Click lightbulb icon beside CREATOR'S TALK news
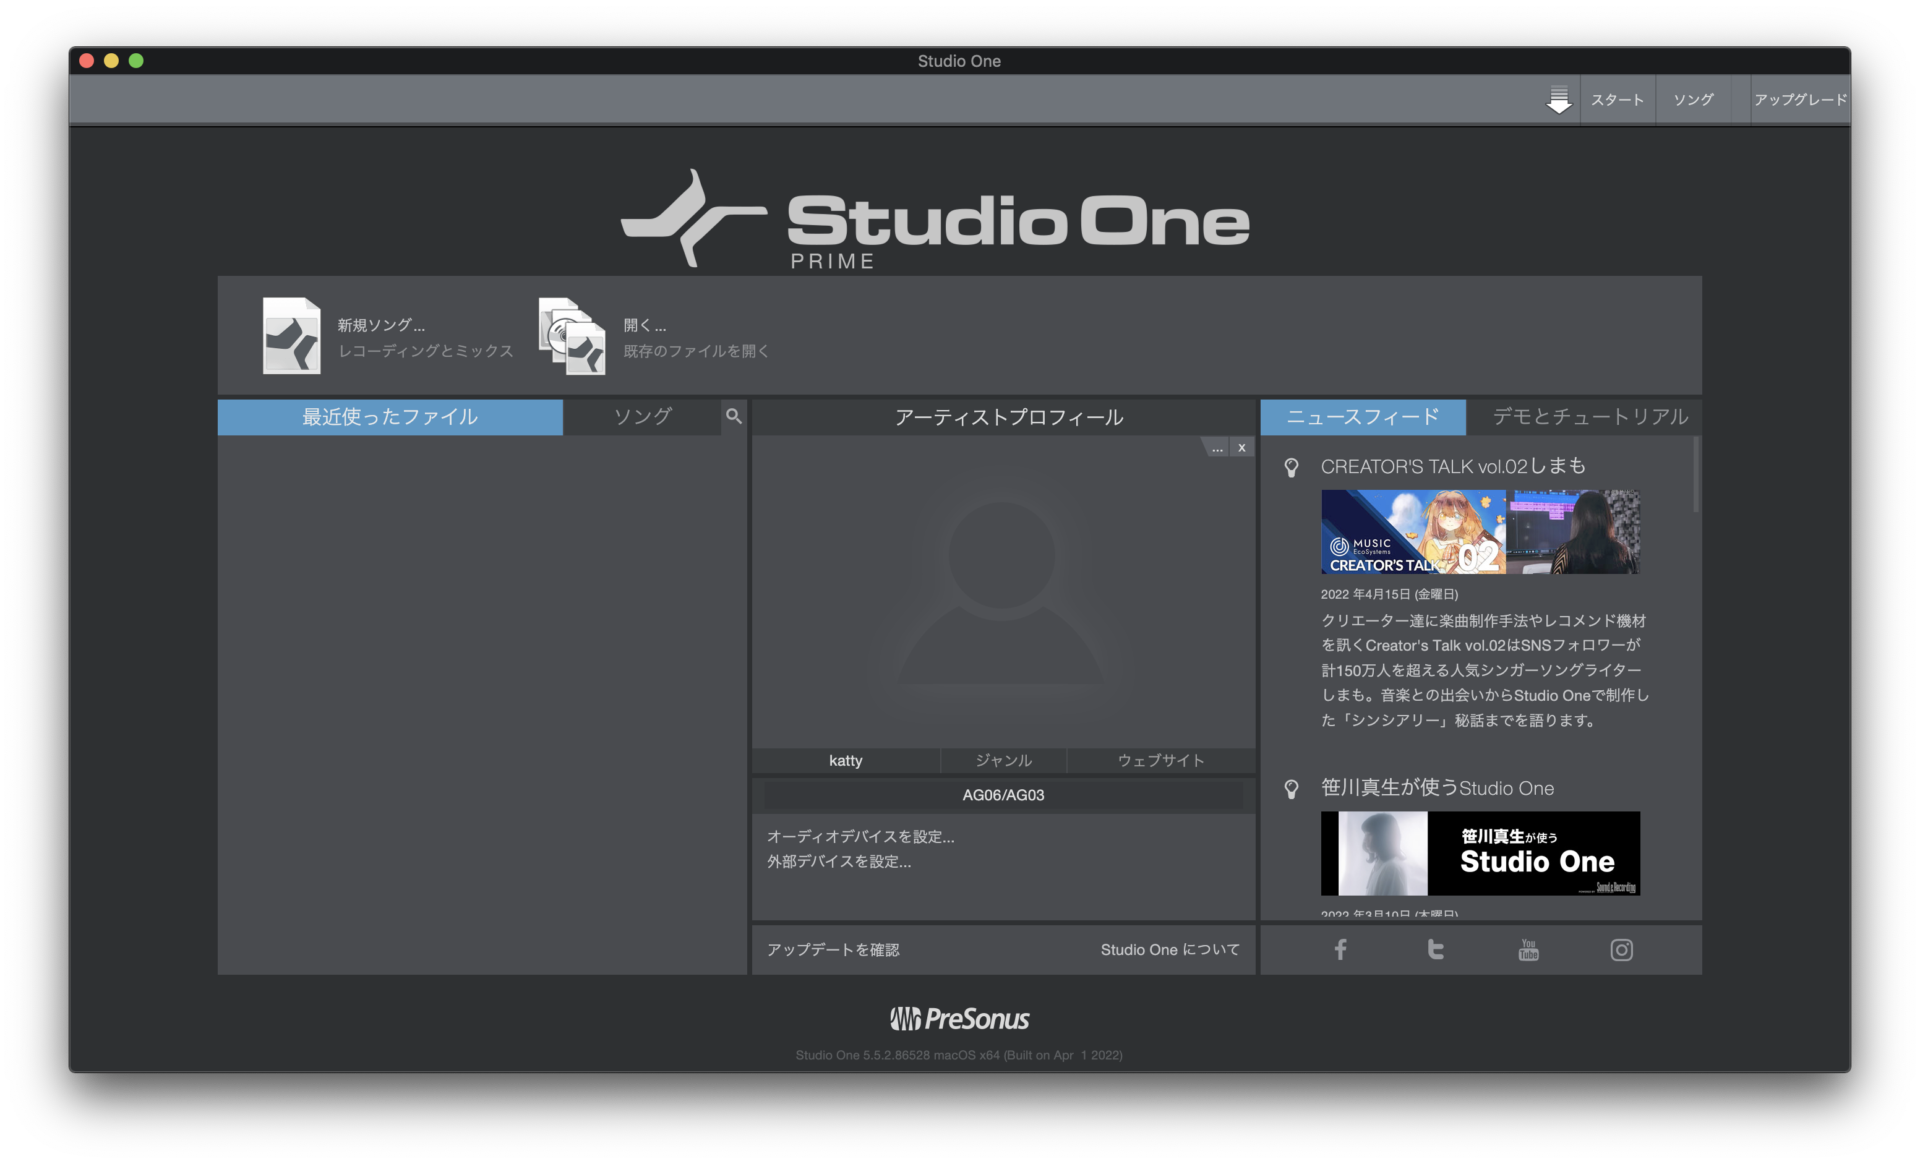 pos(1291,467)
